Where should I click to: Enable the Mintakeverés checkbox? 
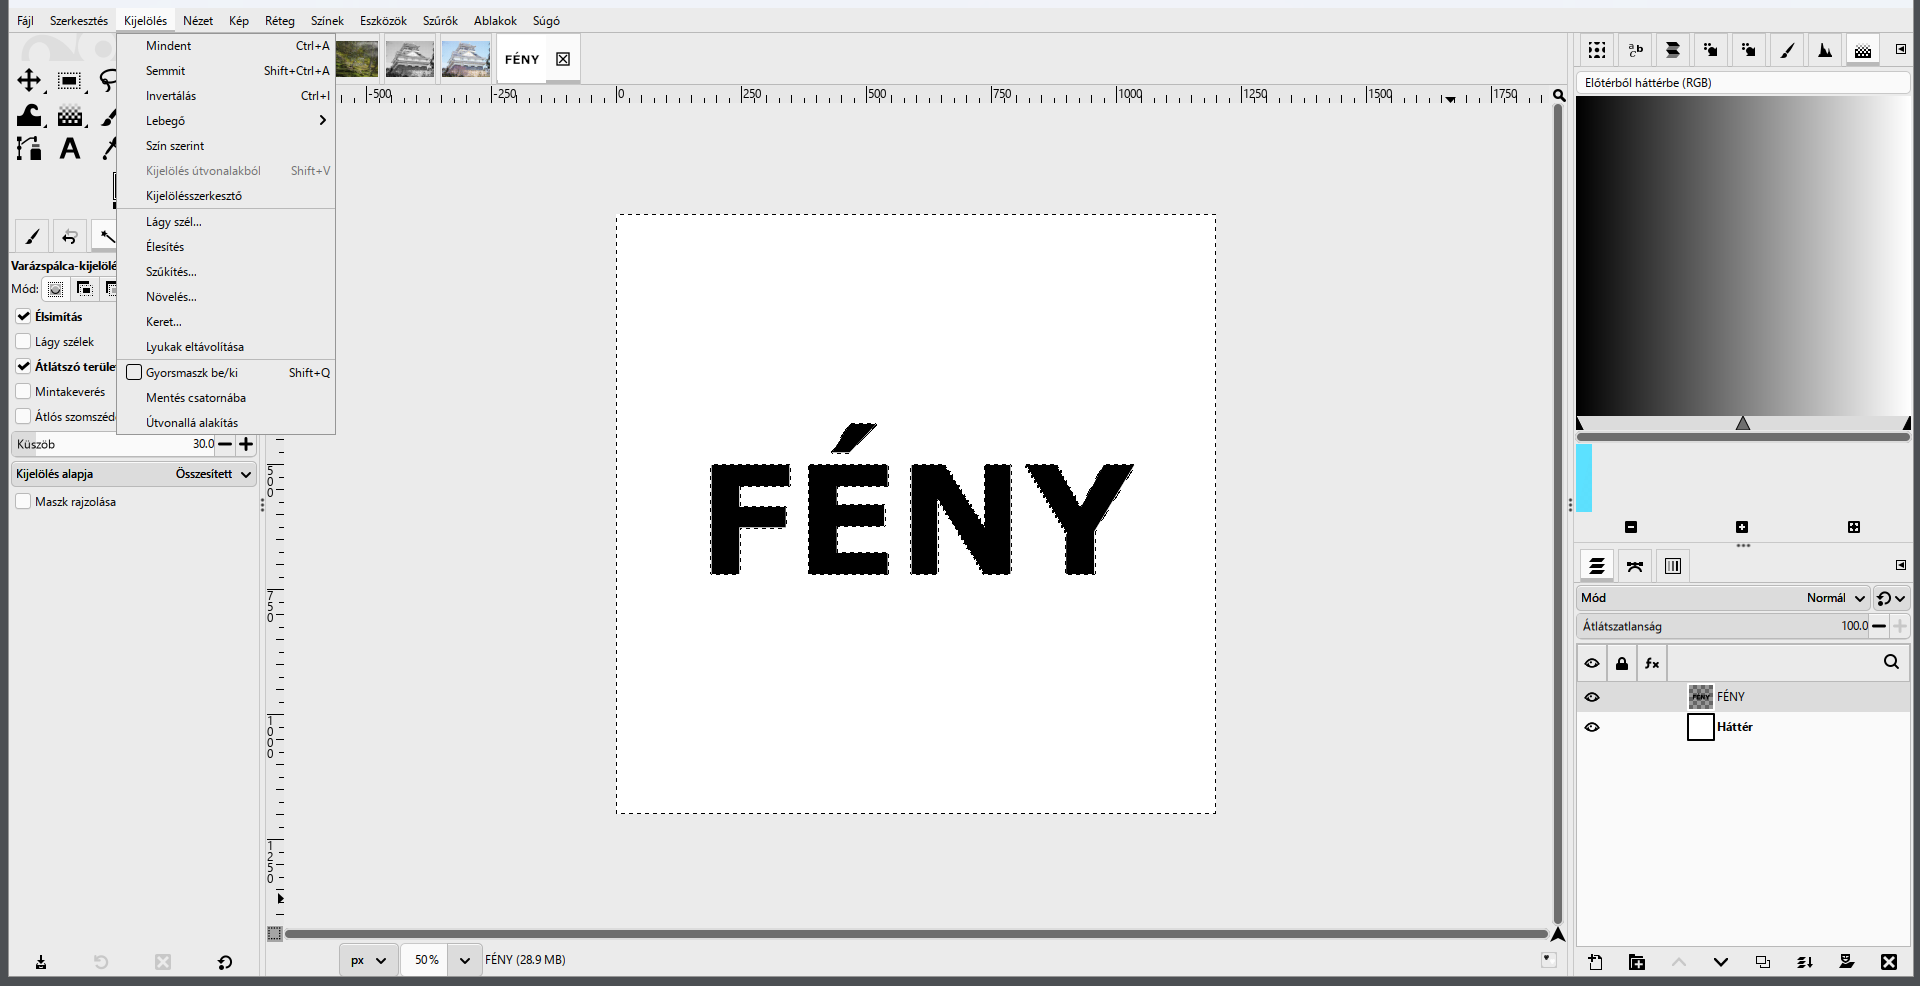pyautogui.click(x=24, y=391)
